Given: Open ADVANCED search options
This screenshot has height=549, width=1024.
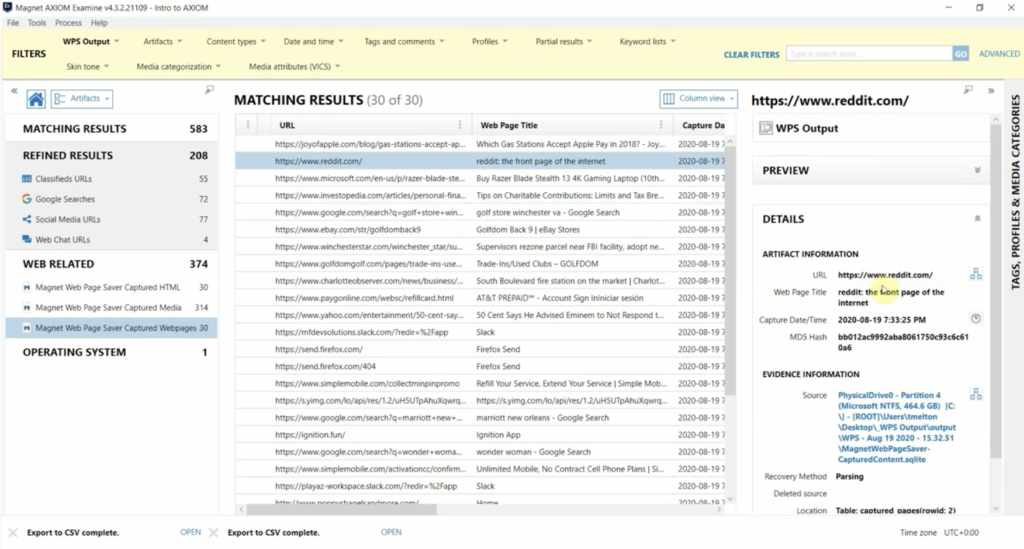Looking at the screenshot, I should (999, 54).
